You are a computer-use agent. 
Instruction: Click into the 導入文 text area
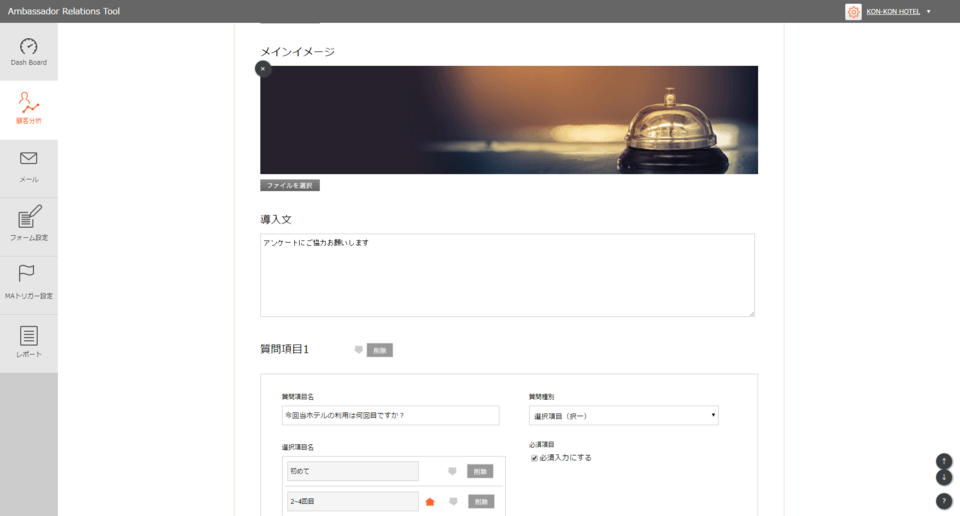tap(507, 275)
